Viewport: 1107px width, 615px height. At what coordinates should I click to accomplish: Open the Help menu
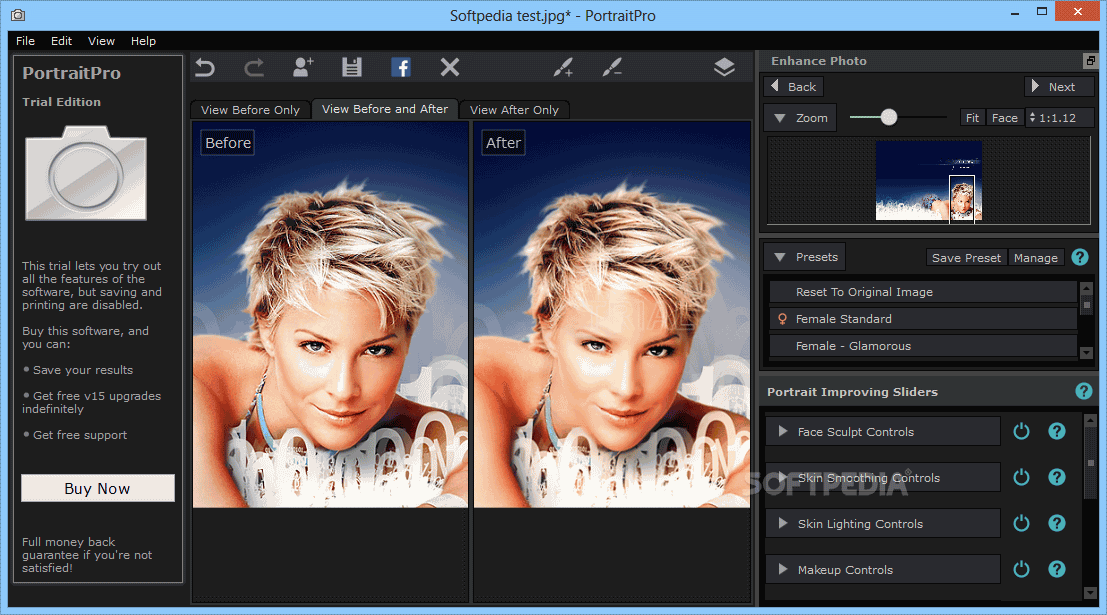(143, 41)
